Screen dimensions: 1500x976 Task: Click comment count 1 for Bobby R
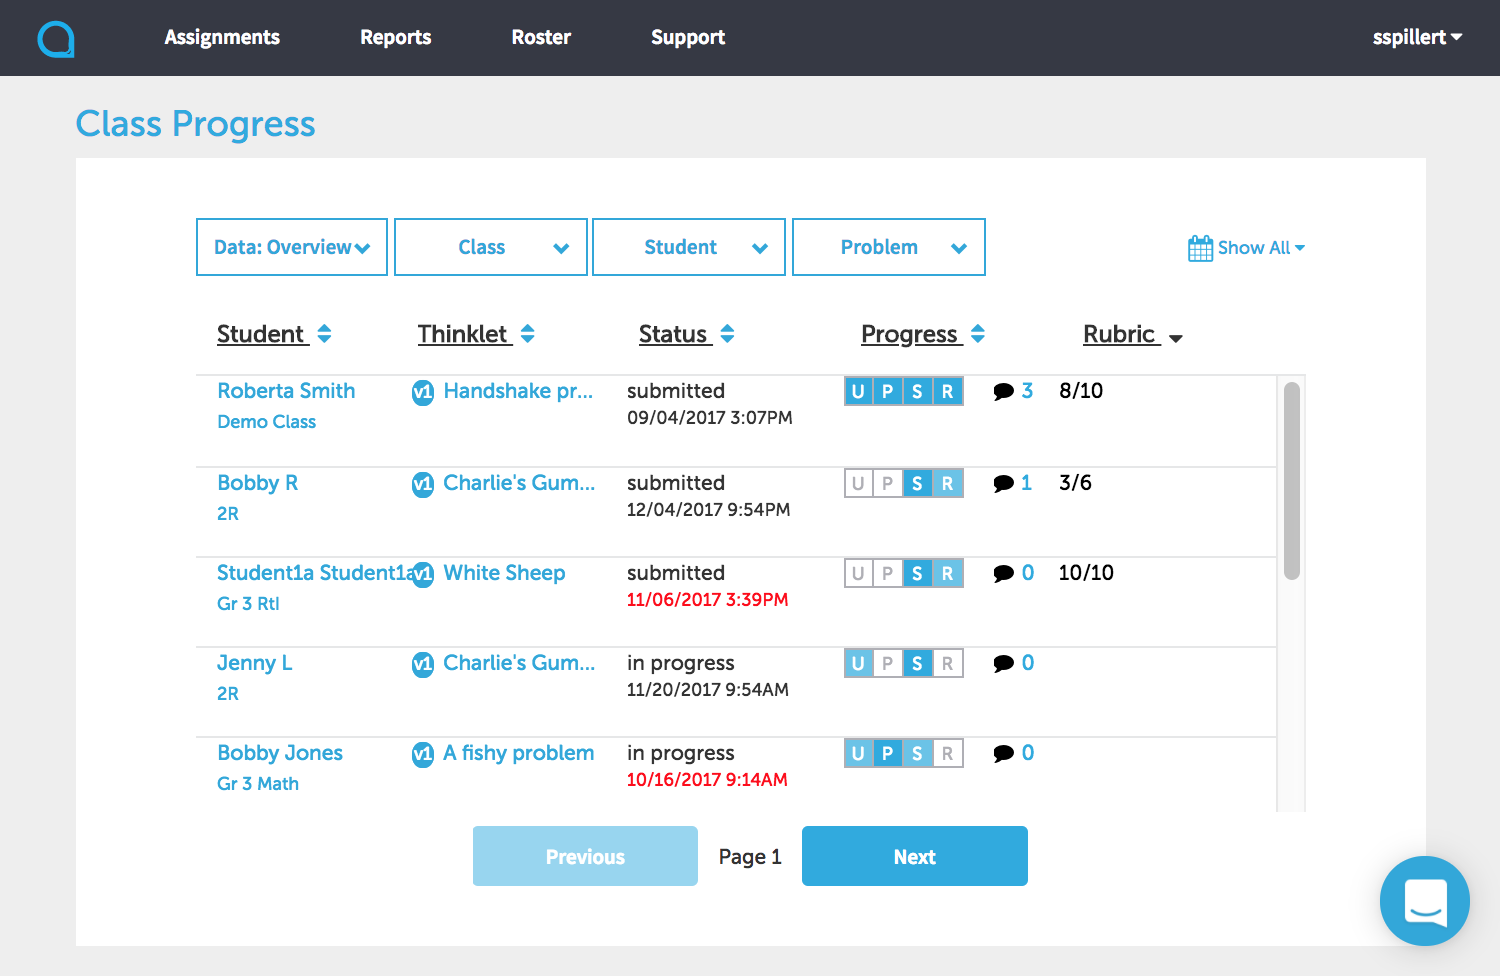(1026, 483)
